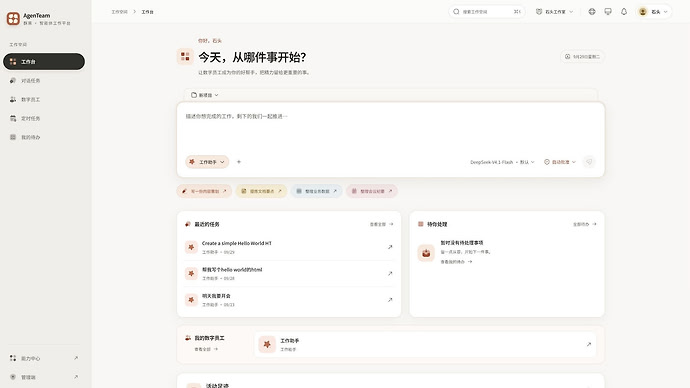Open the 石头 user account menu
Viewport: 690px width, 388px height.
click(654, 12)
